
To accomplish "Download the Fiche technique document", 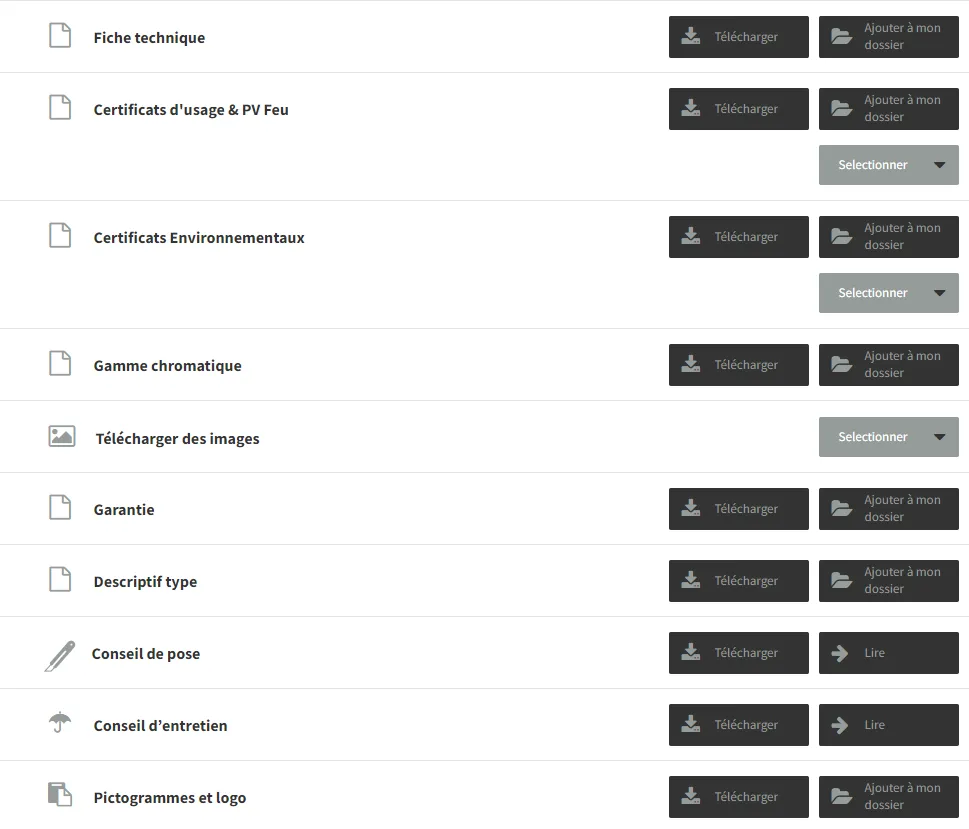I will click(x=738, y=37).
